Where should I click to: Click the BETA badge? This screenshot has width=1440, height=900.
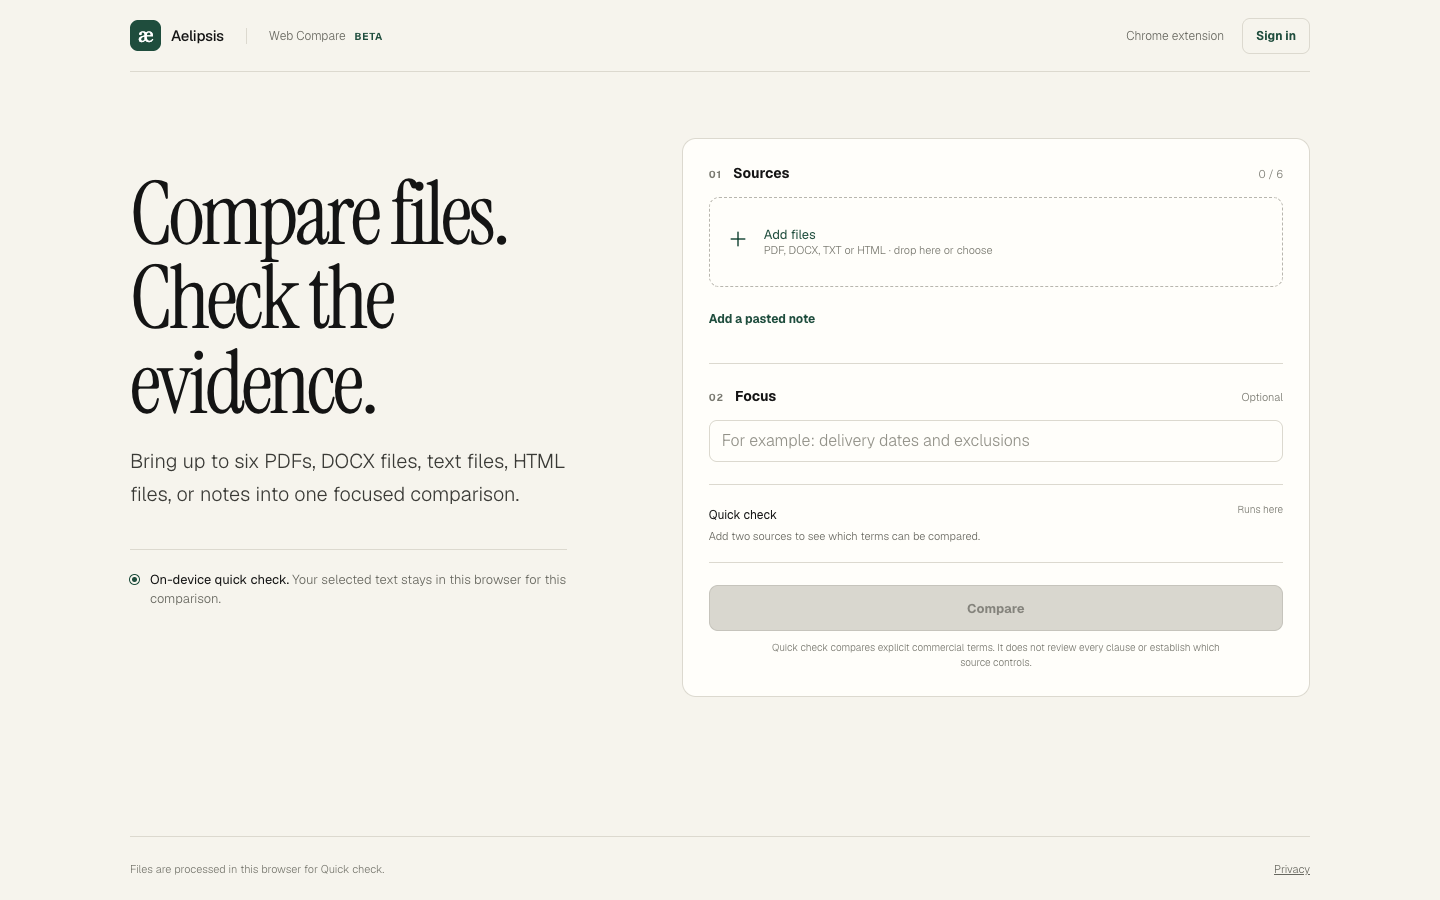(x=368, y=37)
